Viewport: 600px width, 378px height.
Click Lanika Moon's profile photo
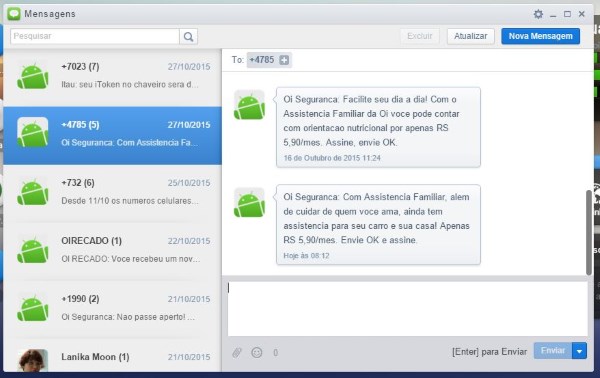pyautogui.click(x=33, y=360)
